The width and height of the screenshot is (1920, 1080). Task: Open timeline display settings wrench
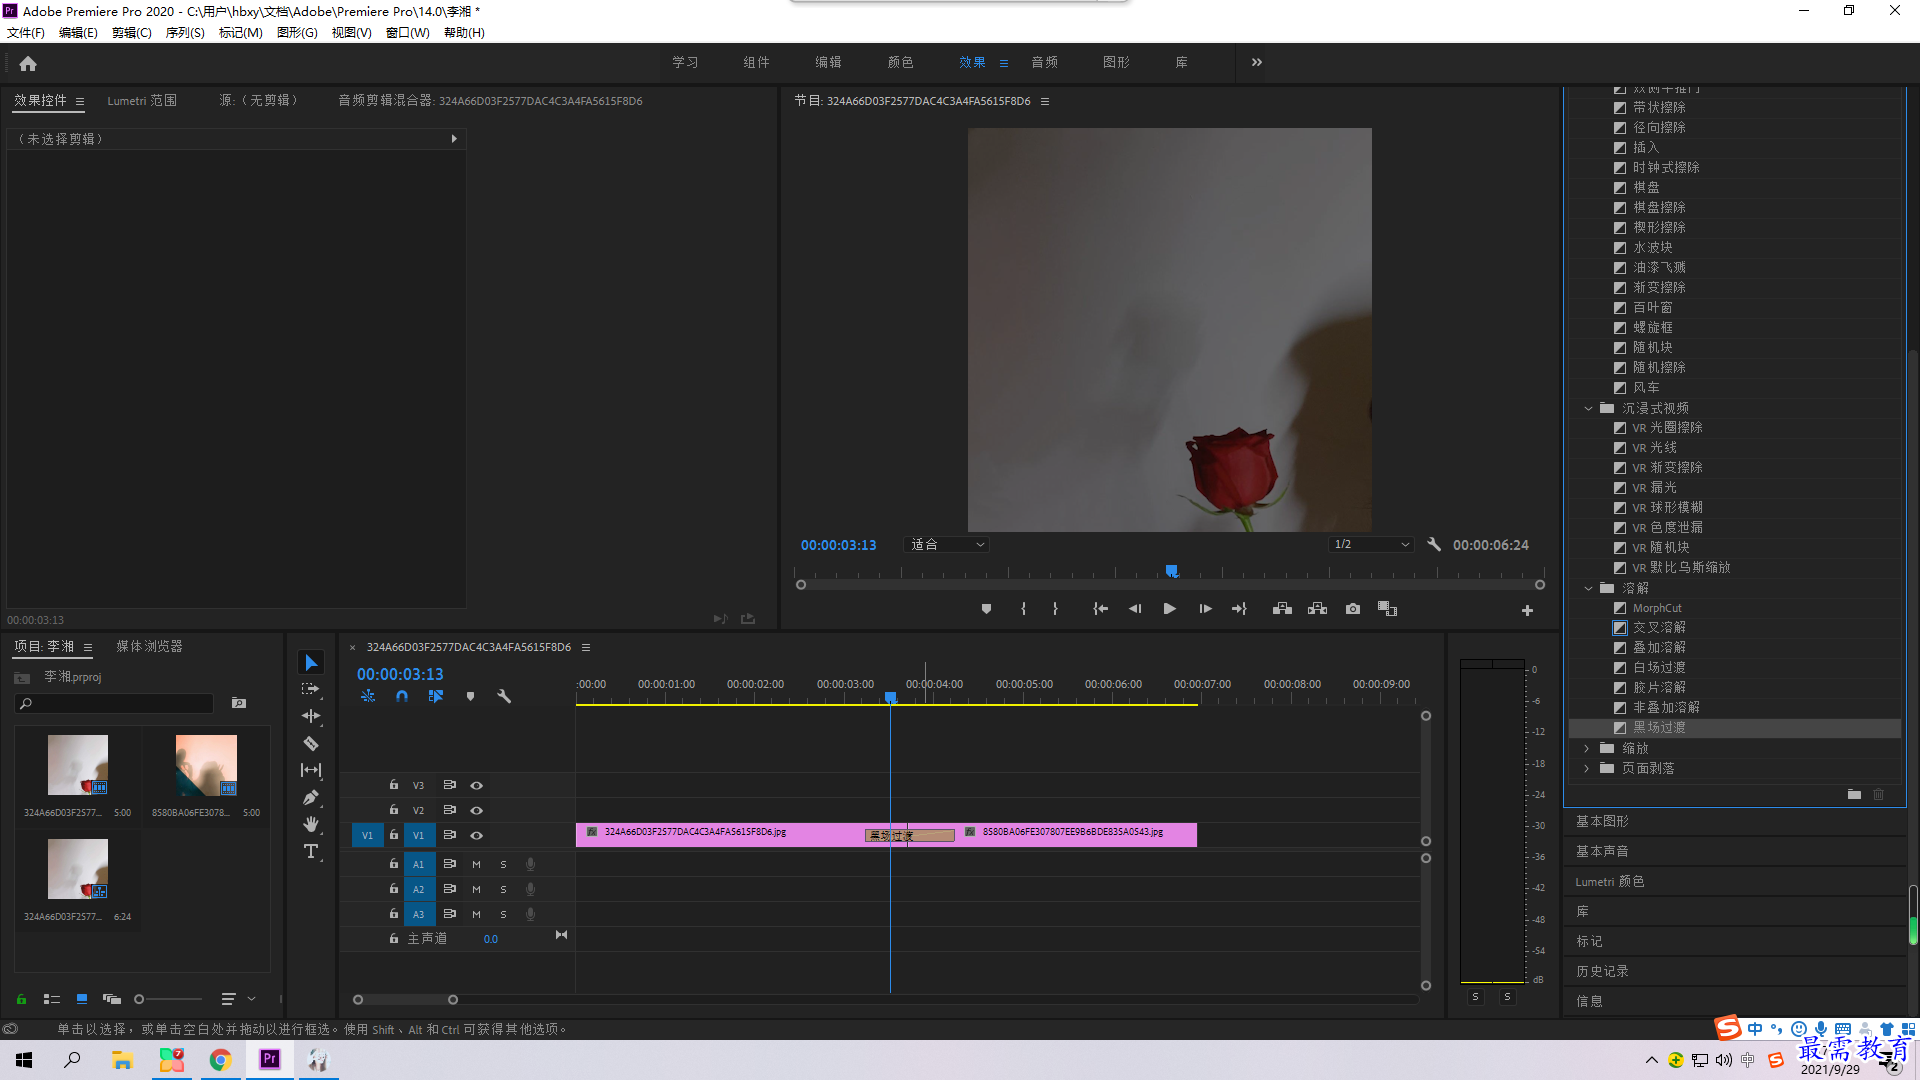click(x=504, y=696)
